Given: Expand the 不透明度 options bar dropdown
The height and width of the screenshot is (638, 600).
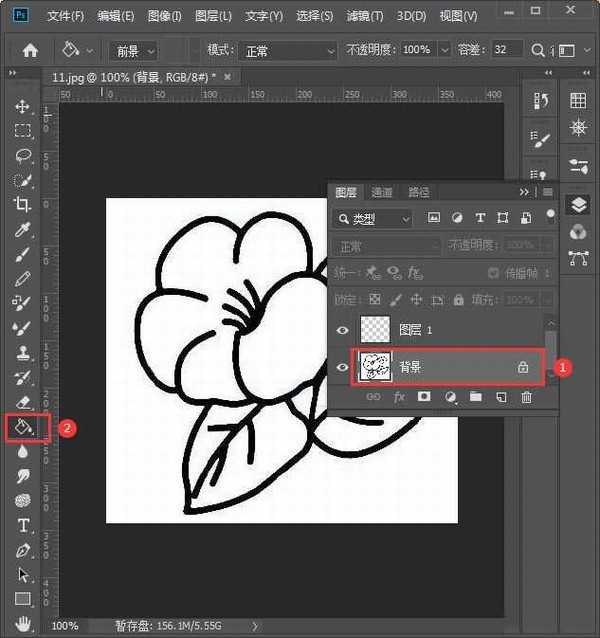Looking at the screenshot, I should (444, 50).
